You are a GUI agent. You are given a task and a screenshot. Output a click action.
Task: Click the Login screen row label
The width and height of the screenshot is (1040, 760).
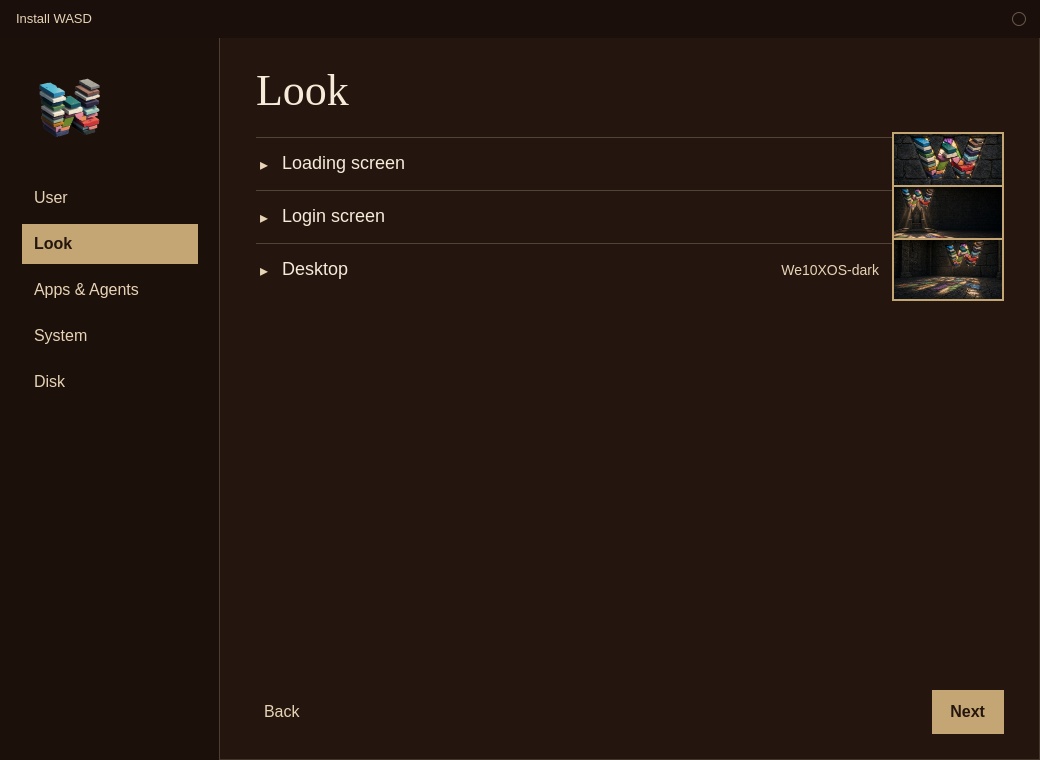[333, 216]
